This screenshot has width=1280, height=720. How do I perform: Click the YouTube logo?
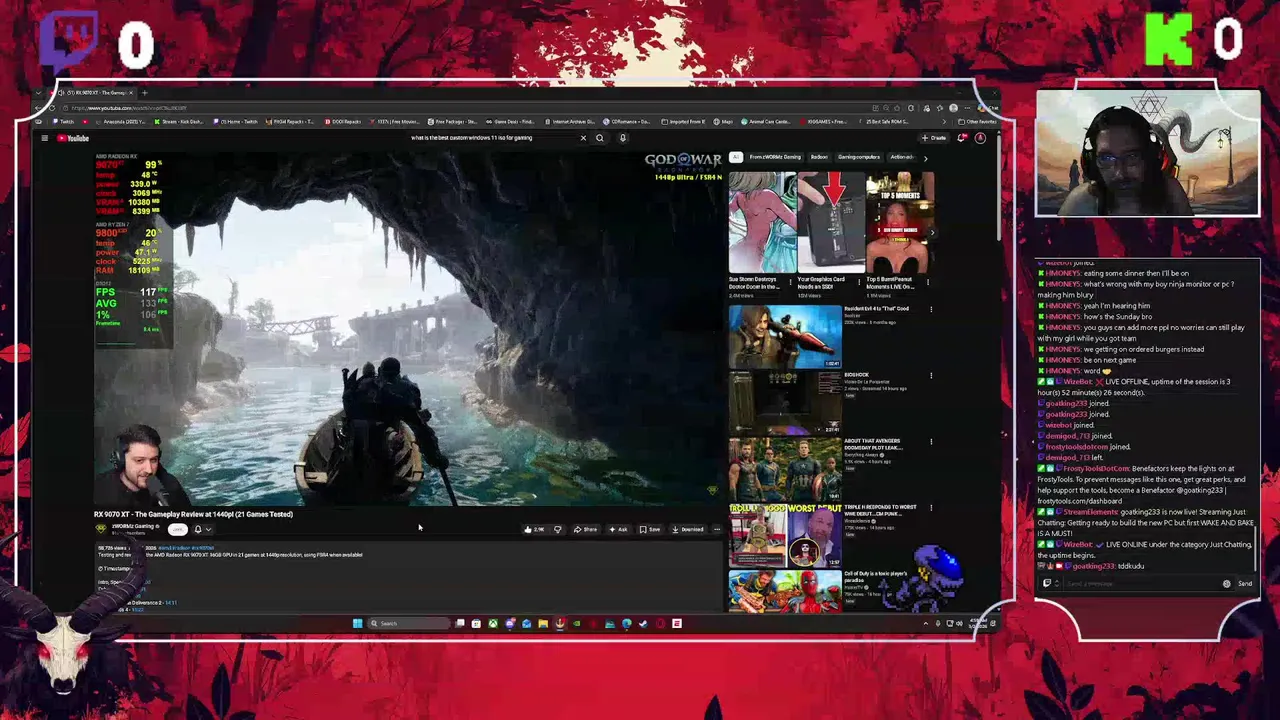[72, 138]
